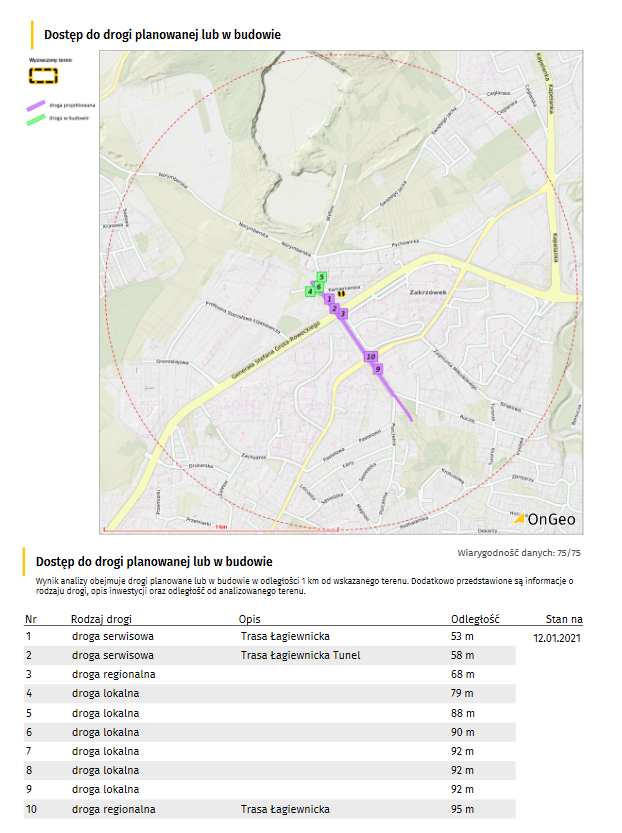The width and height of the screenshot is (622, 833).
Task: Select purple map marker number 3
Action: coord(343,314)
